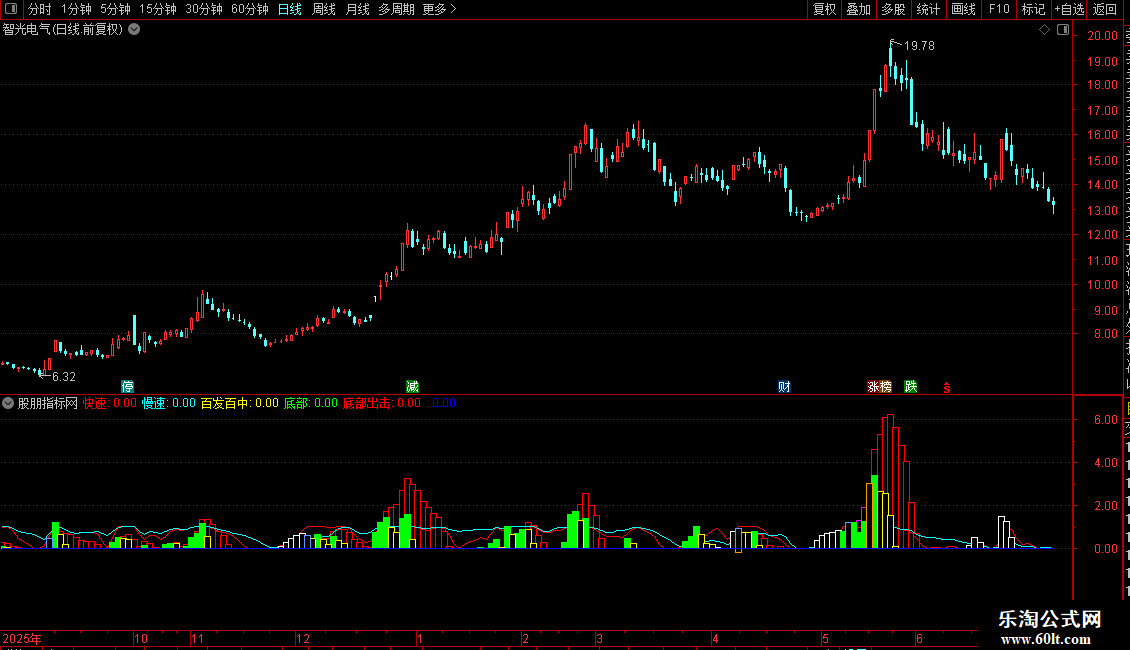
Task: Click month 12 on the time axis
Action: click(x=303, y=639)
